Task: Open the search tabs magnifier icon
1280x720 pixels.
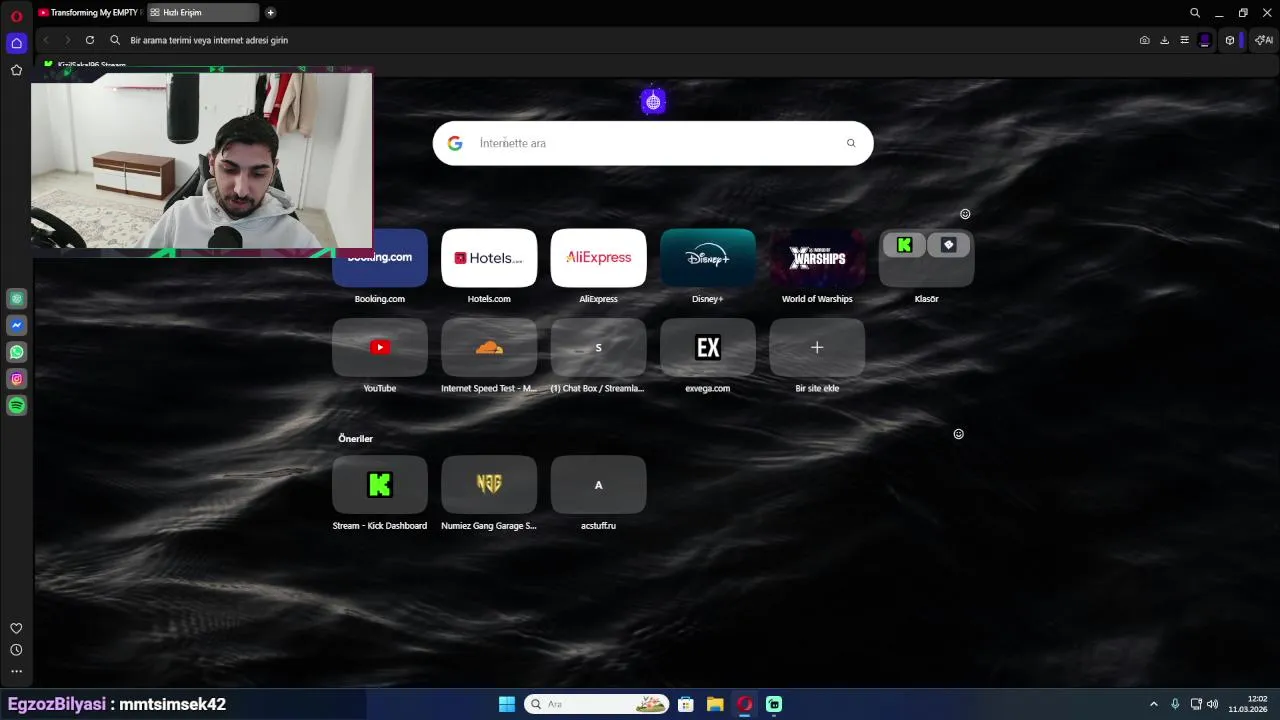Action: pos(1194,13)
